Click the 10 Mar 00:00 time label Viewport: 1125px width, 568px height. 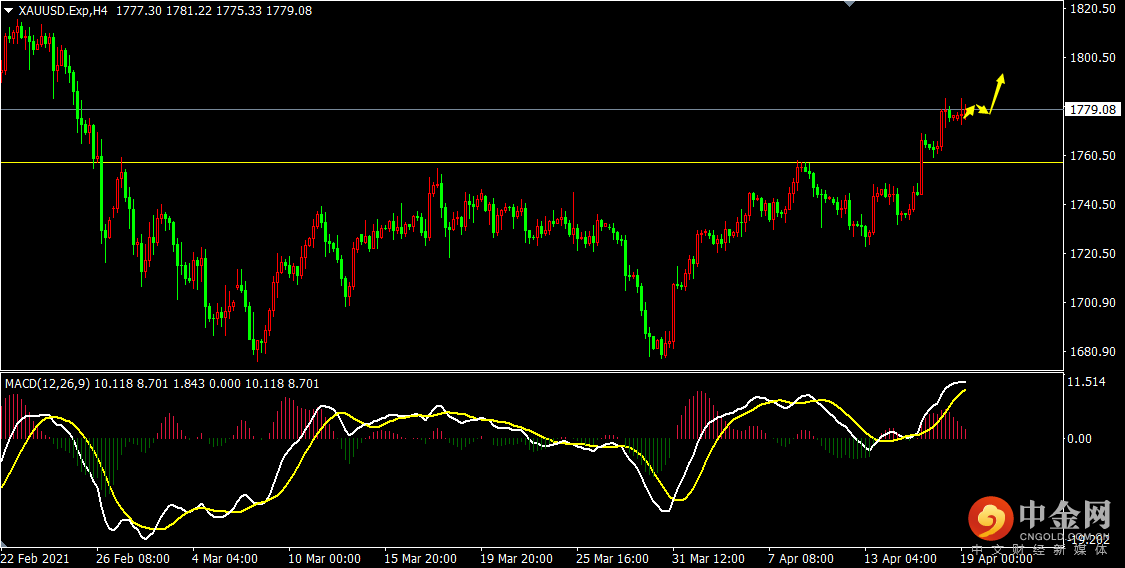323,559
